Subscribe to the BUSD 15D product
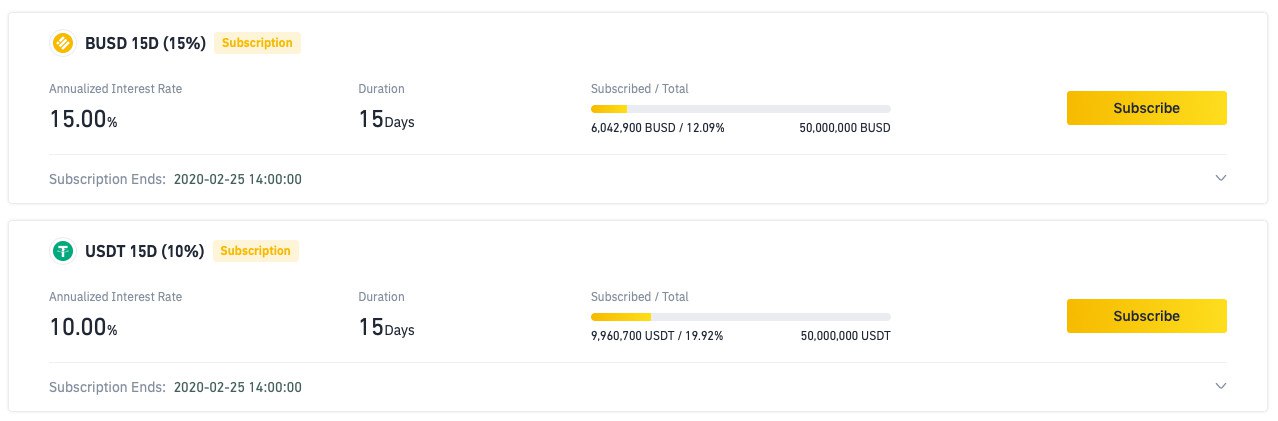 click(1146, 108)
